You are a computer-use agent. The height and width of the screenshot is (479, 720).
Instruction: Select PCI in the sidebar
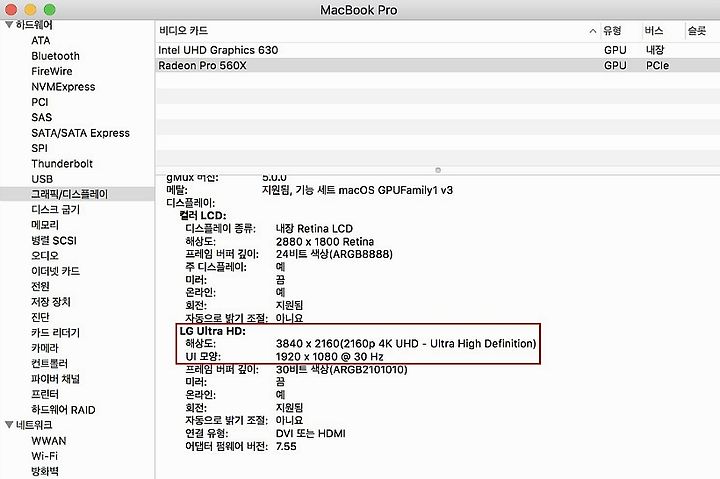pyautogui.click(x=39, y=102)
